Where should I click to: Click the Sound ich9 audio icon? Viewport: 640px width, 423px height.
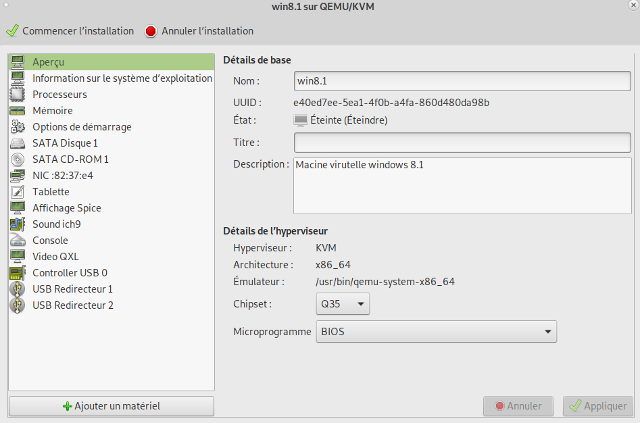tap(18, 224)
